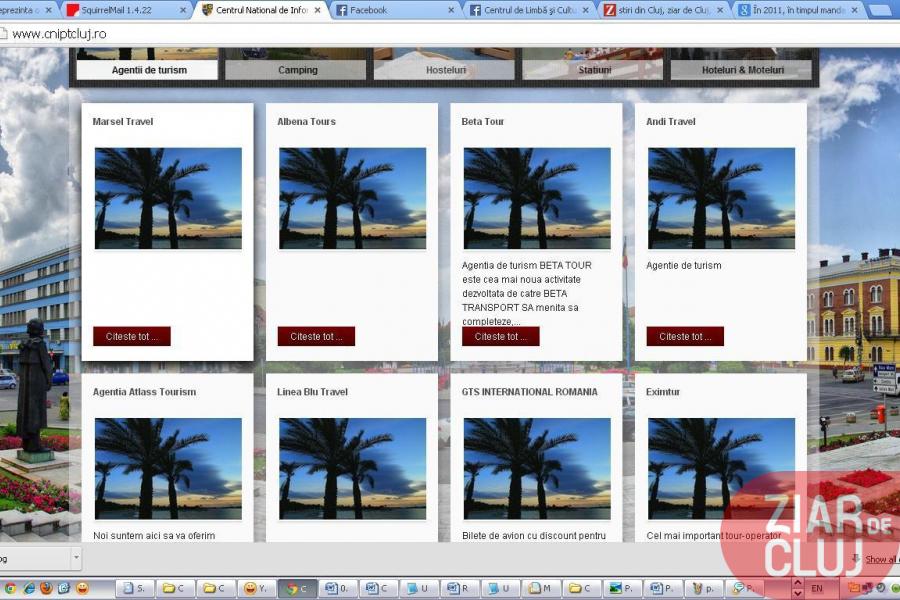Open the Beta Tour title link
900x600 pixels.
pos(483,122)
